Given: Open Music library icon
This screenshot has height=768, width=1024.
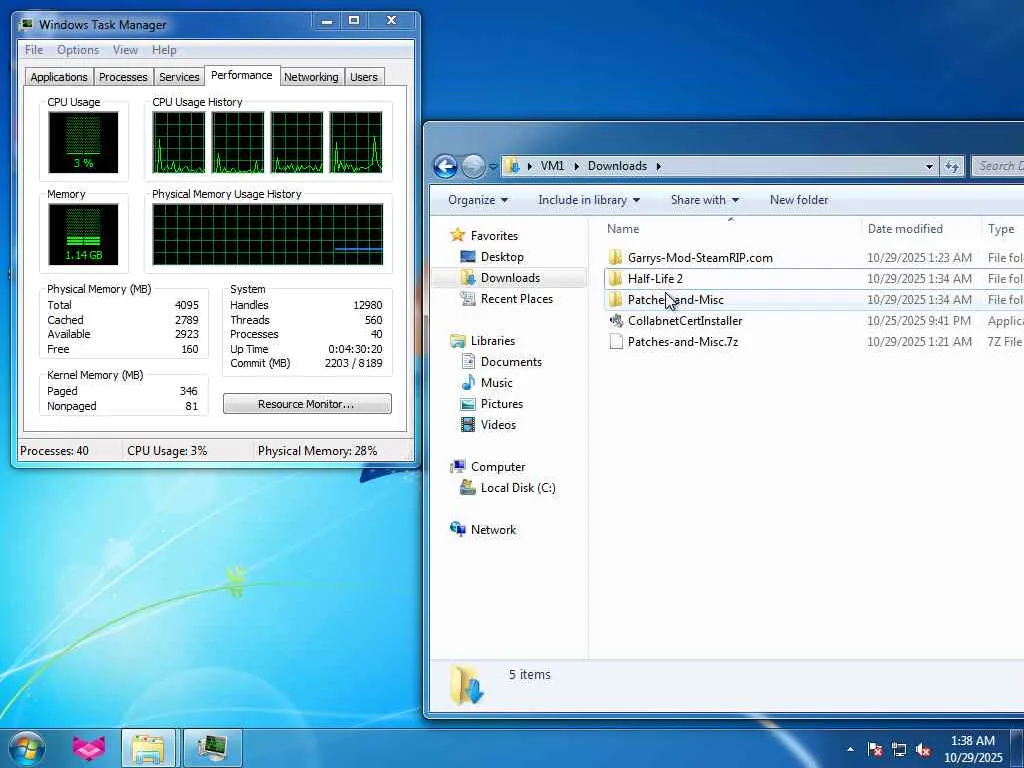Looking at the screenshot, I should [x=468, y=383].
